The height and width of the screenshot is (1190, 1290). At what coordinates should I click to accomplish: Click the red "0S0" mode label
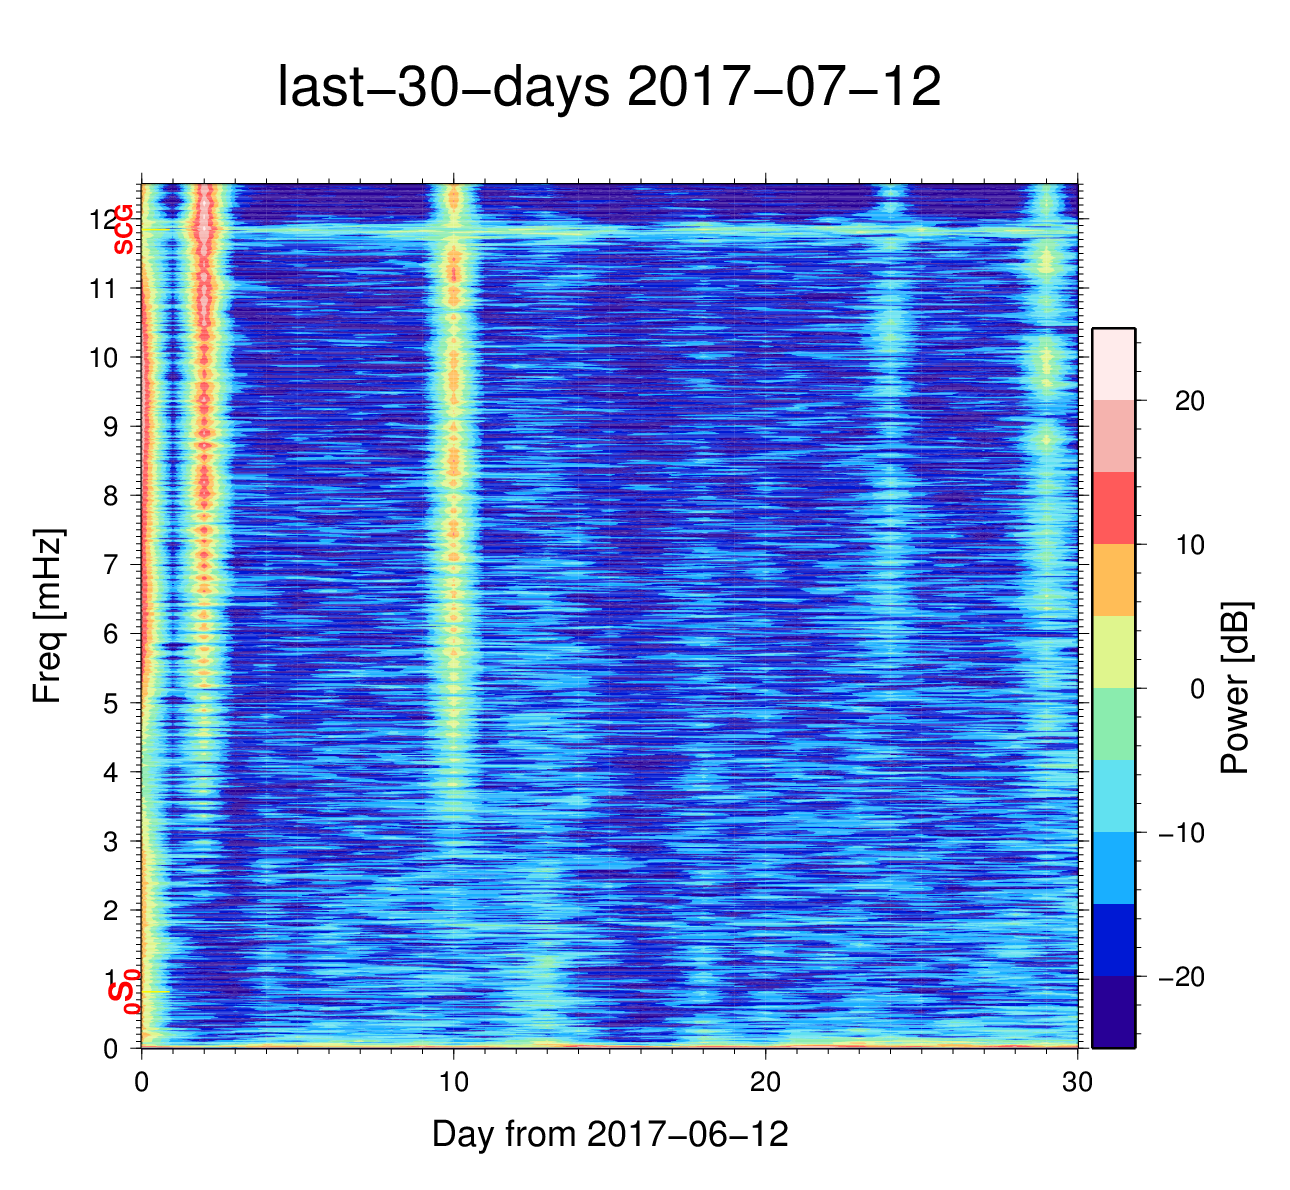124,991
